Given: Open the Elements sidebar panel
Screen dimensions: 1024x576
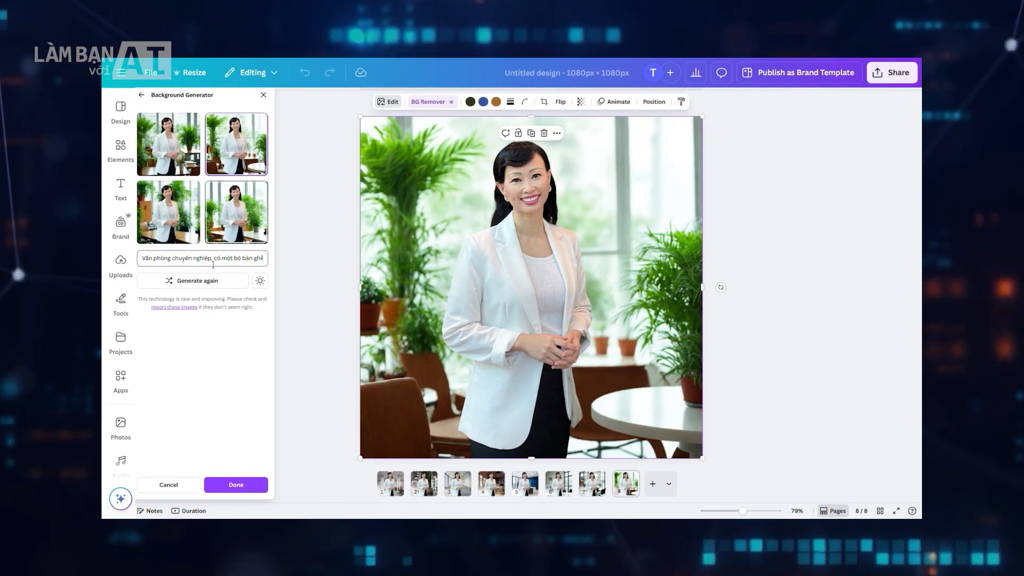Looking at the screenshot, I should click(120, 150).
